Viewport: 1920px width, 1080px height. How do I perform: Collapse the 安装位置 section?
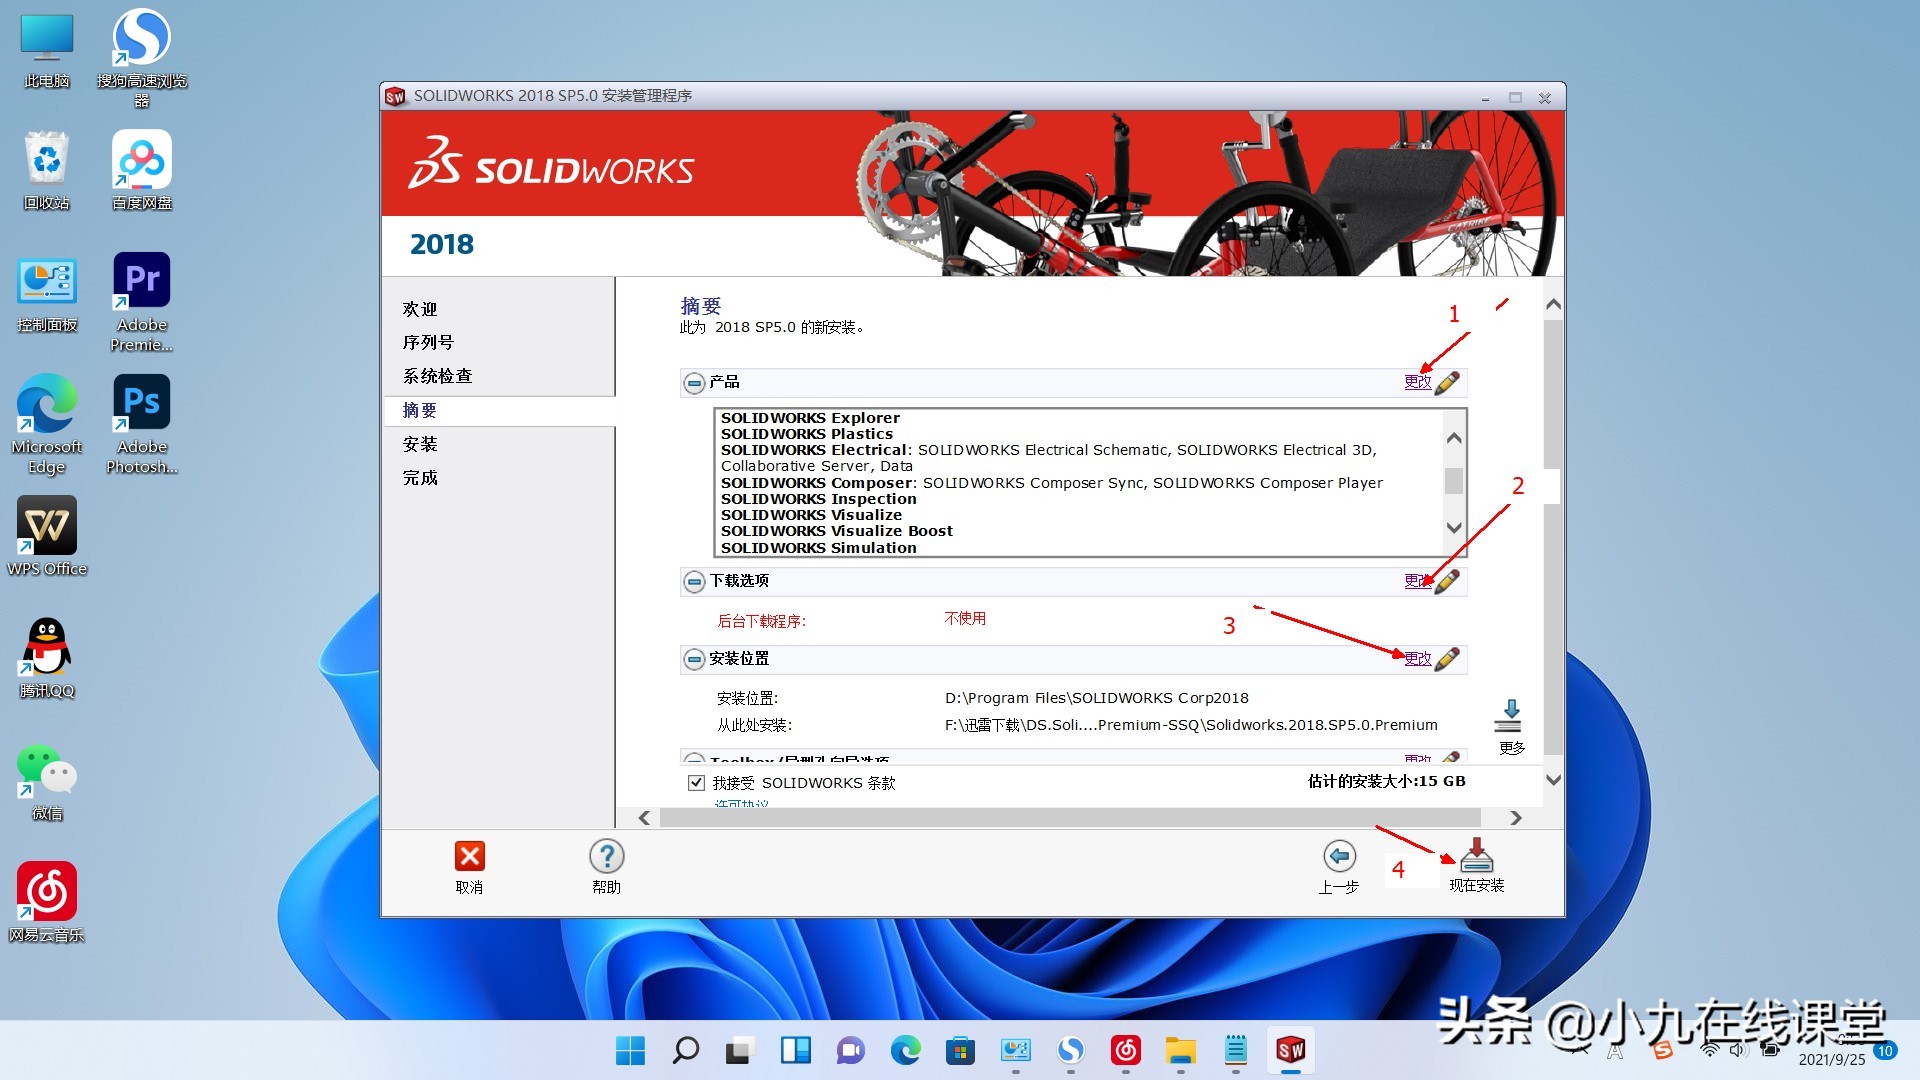pos(694,659)
